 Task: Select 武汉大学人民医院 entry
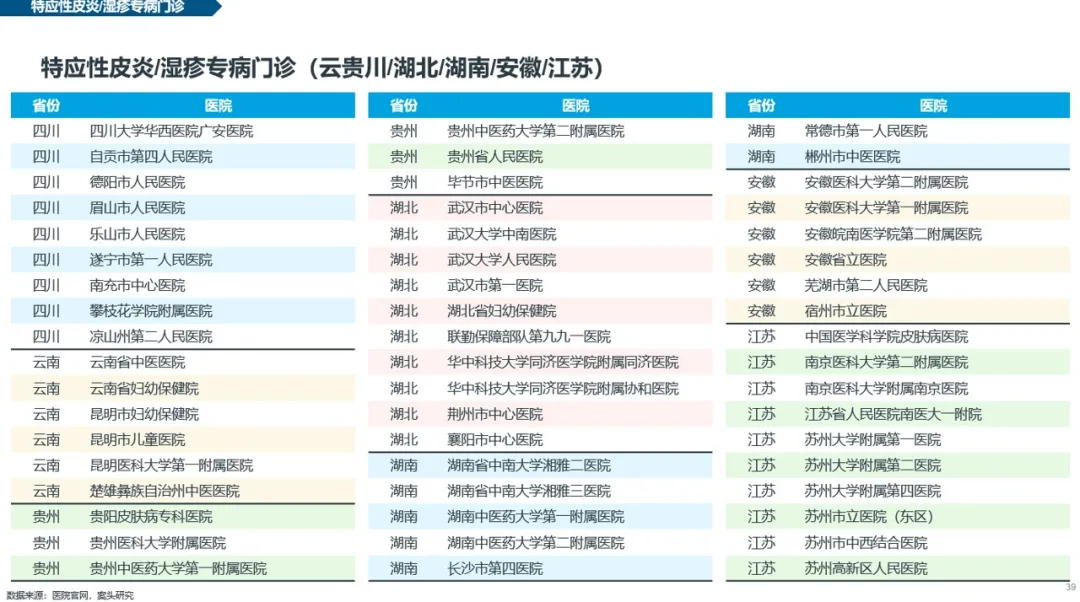[501, 260]
